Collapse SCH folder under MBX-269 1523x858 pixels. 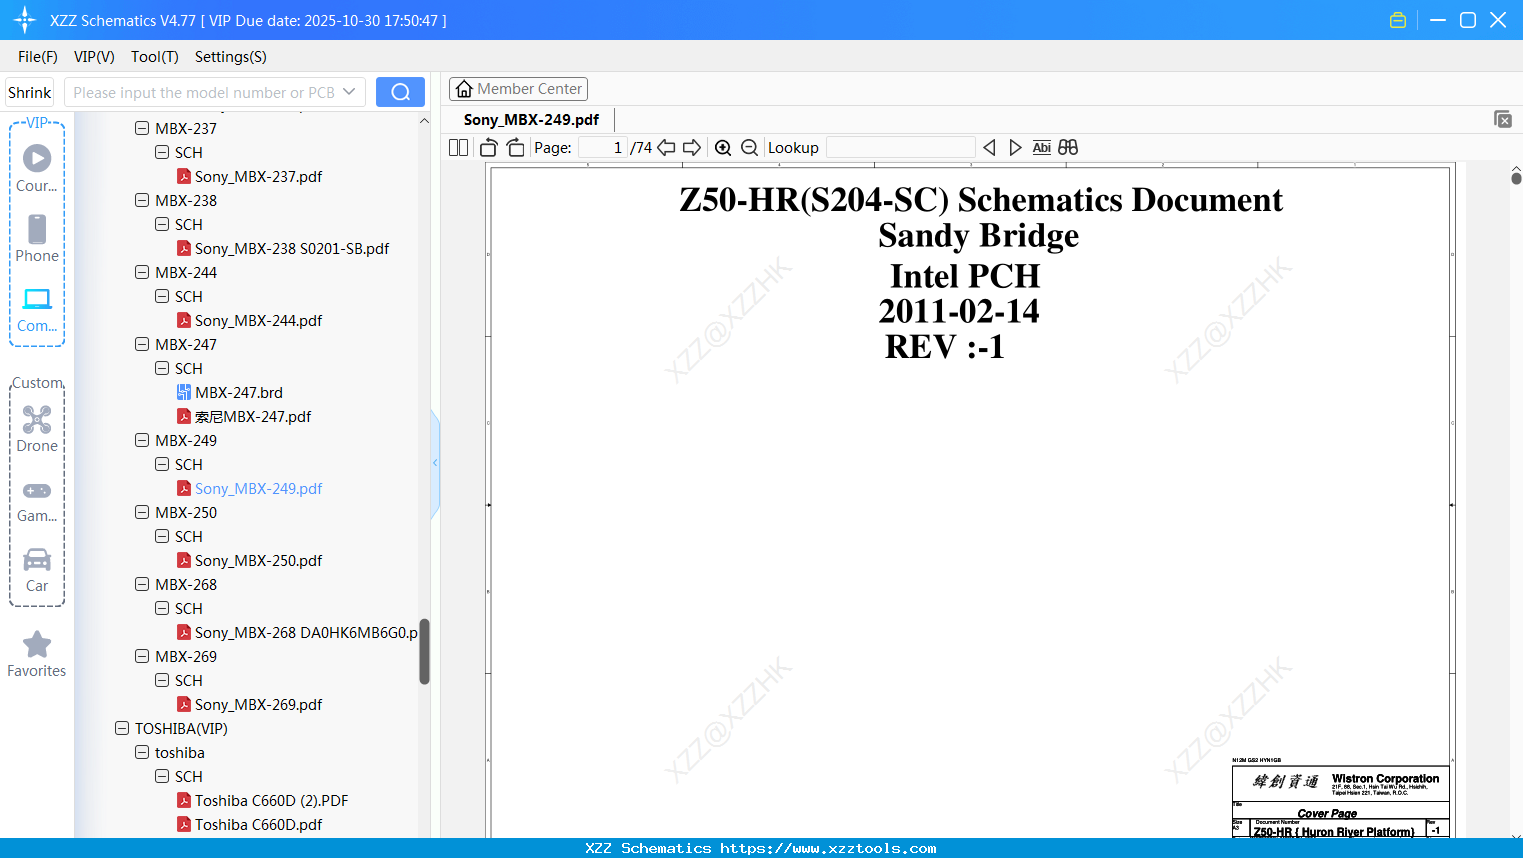162,681
